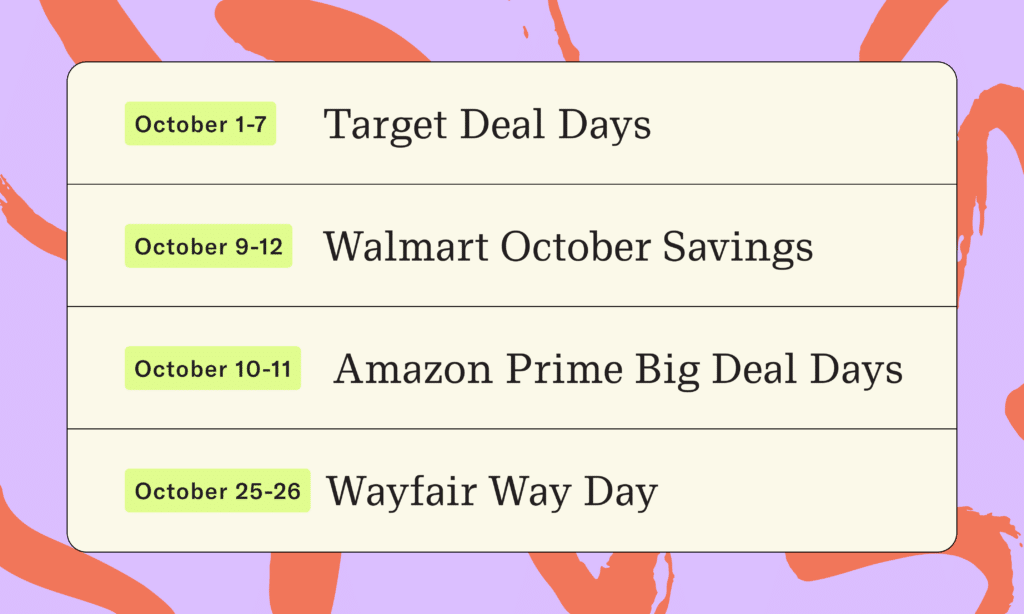The width and height of the screenshot is (1024, 614).
Task: Click the word Prime in Amazon row
Action: pos(565,369)
